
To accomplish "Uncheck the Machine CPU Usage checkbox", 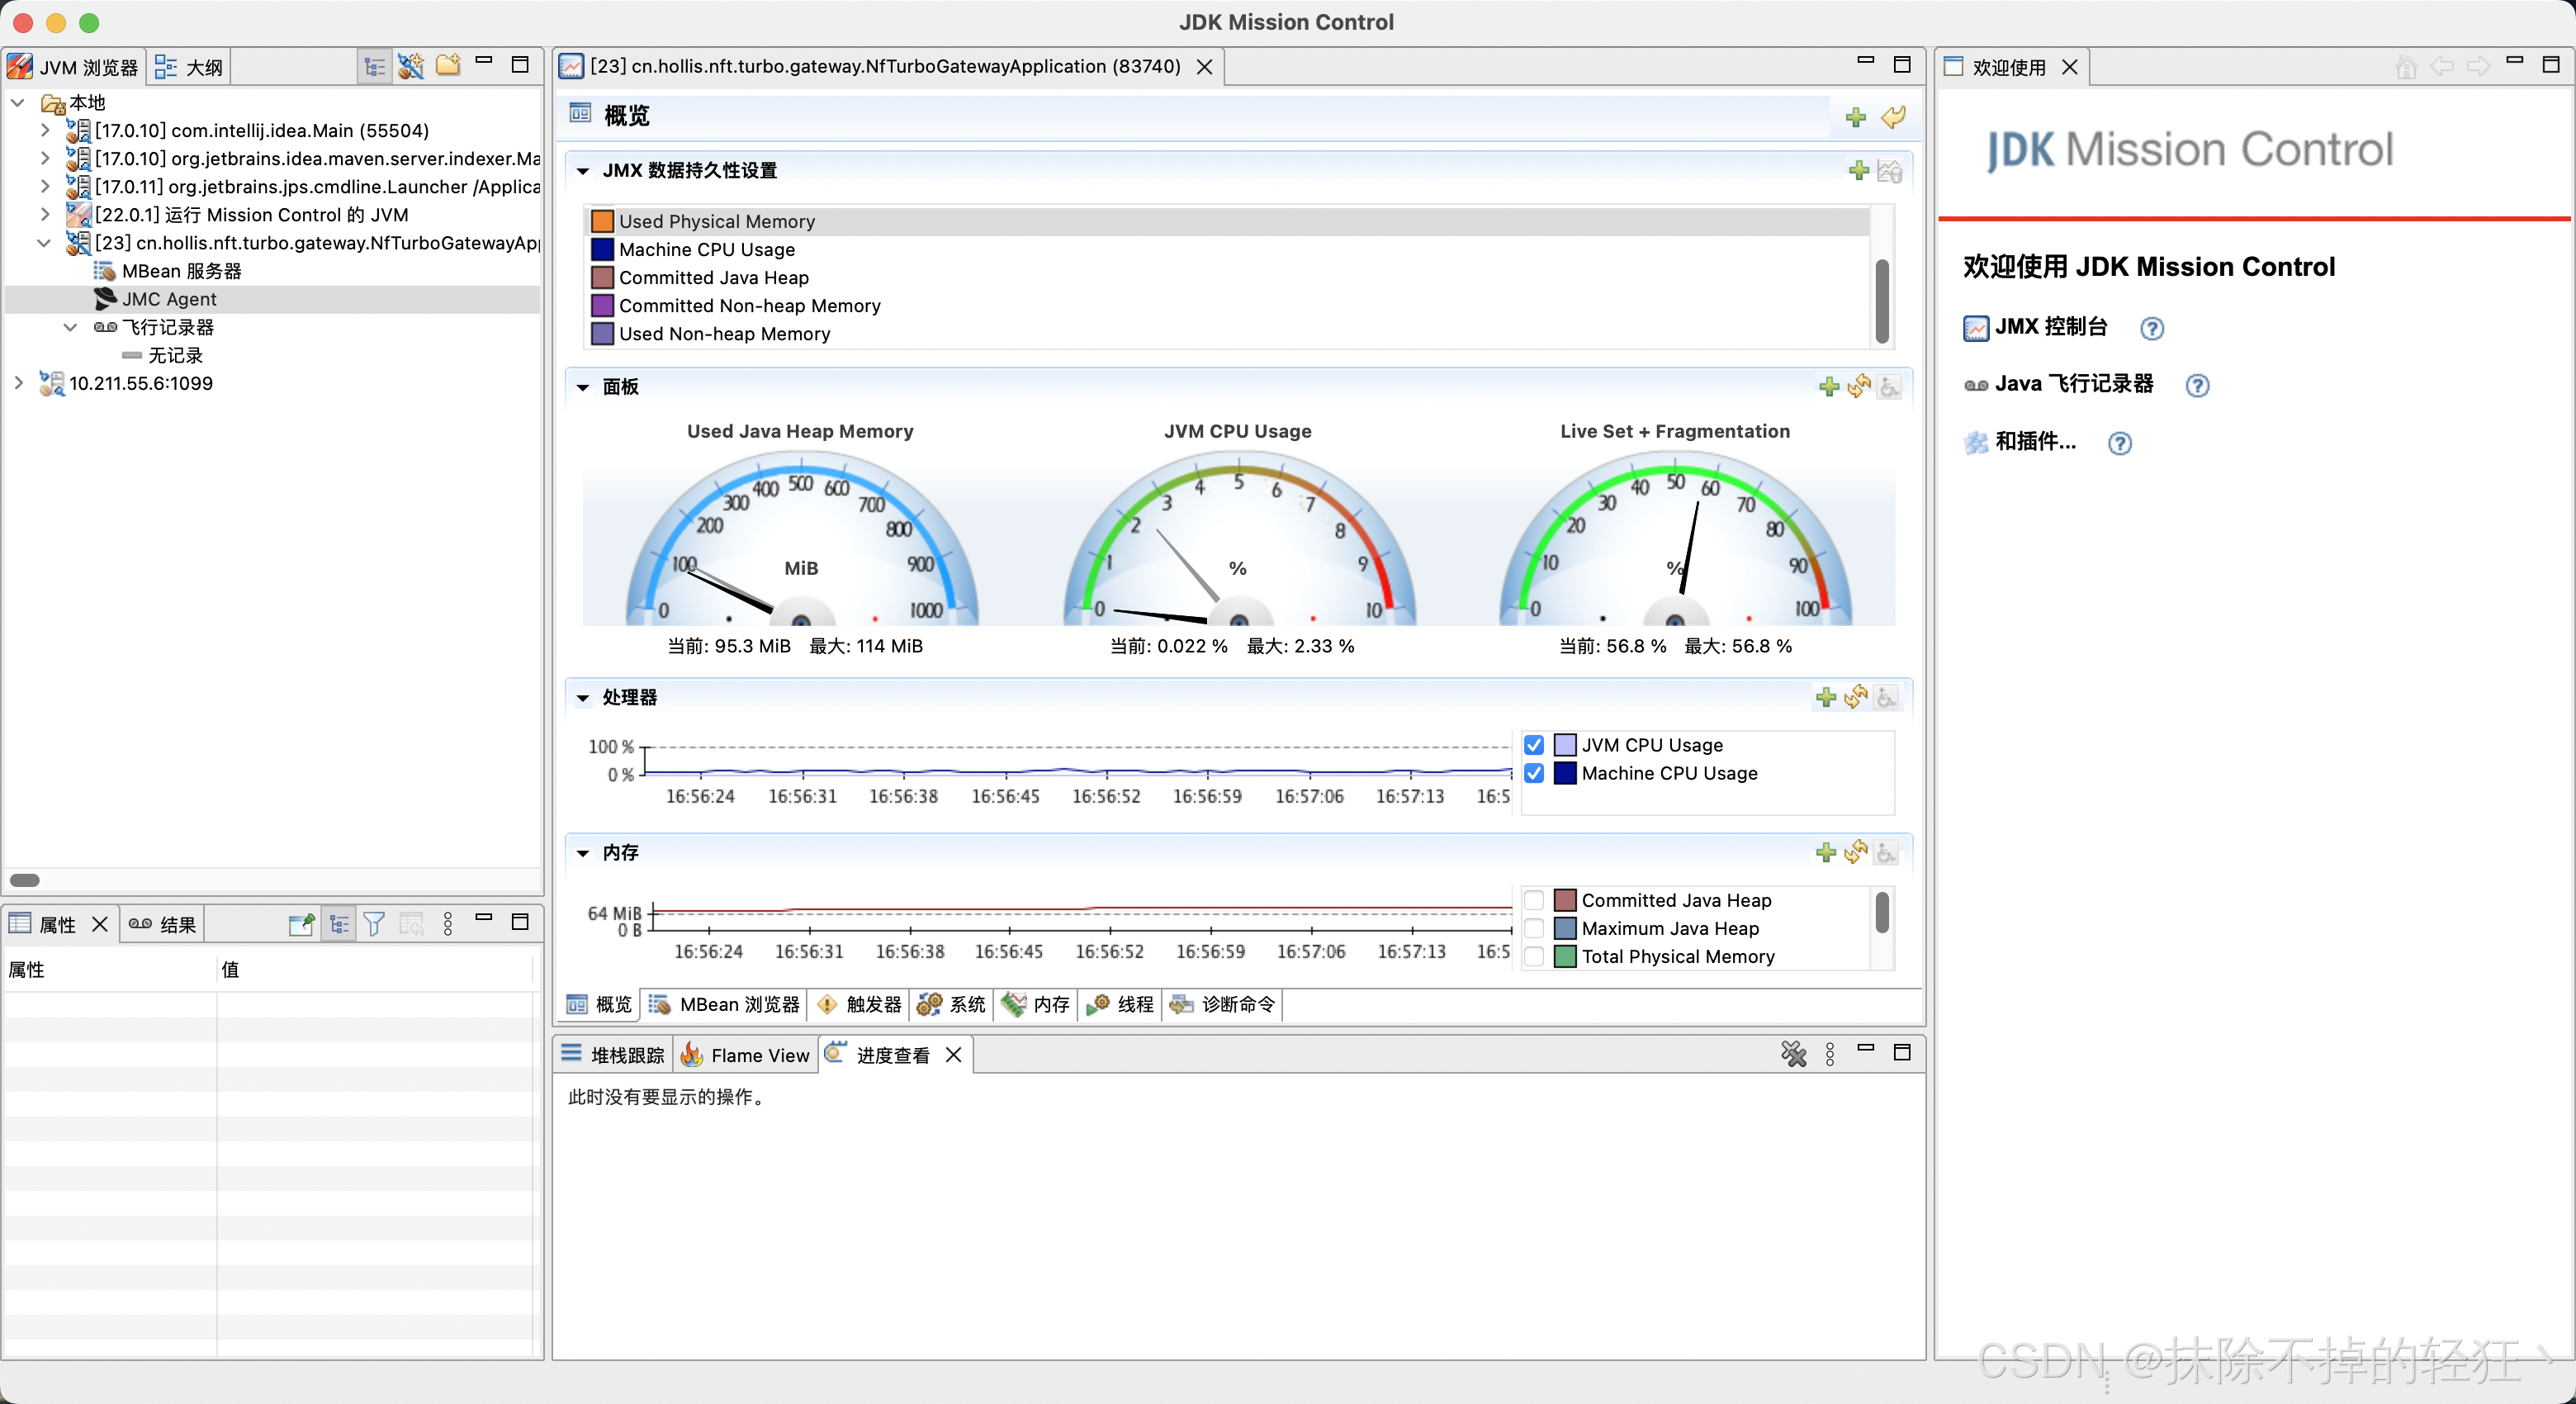I will [x=1534, y=773].
